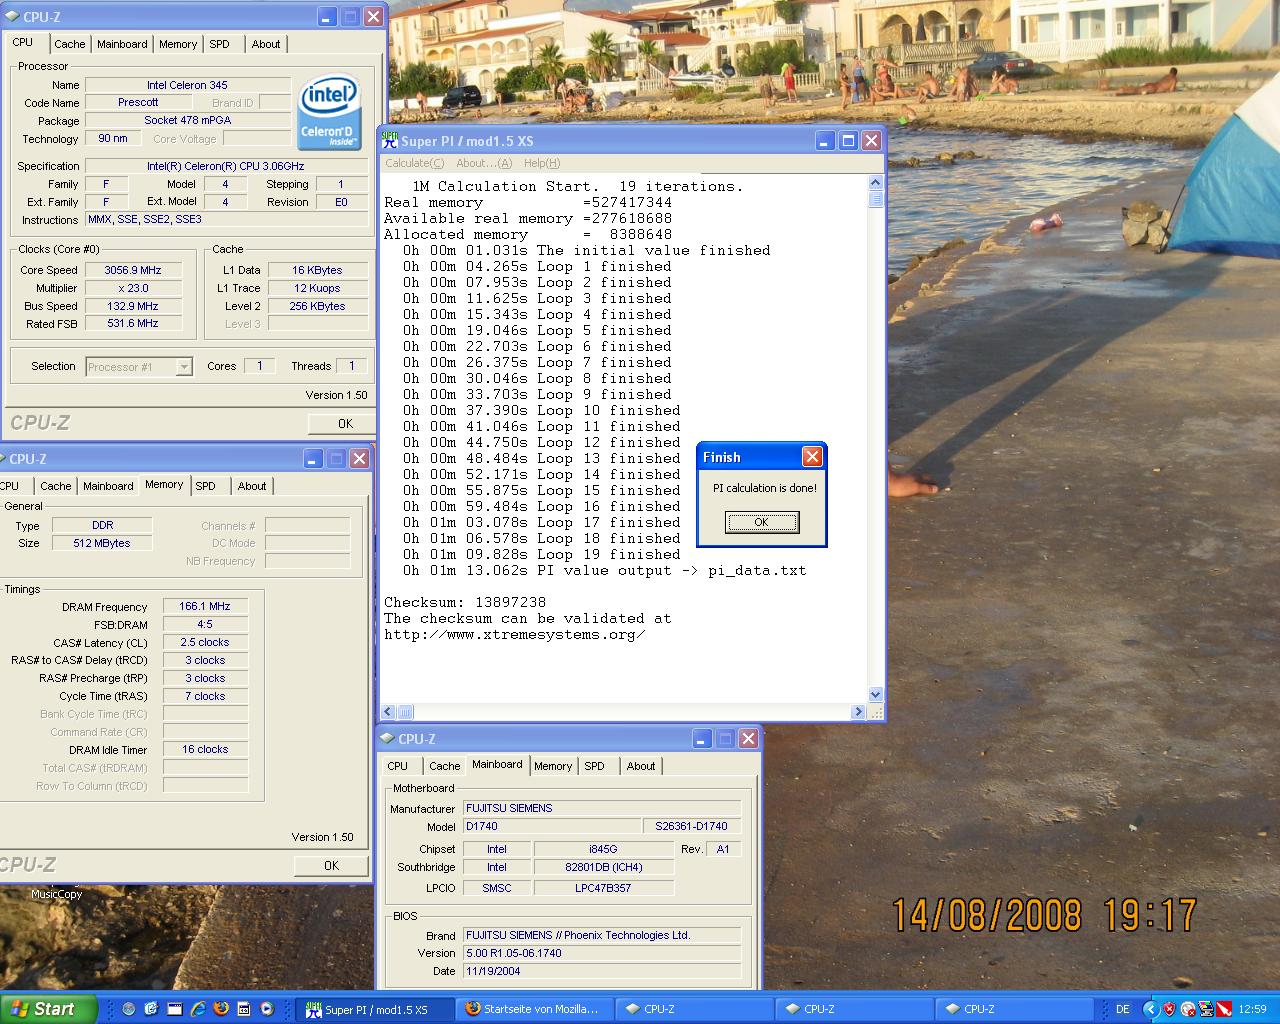This screenshot has height=1024, width=1280.
Task: Click the colorful monitor tray icon
Action: (x=1206, y=1009)
